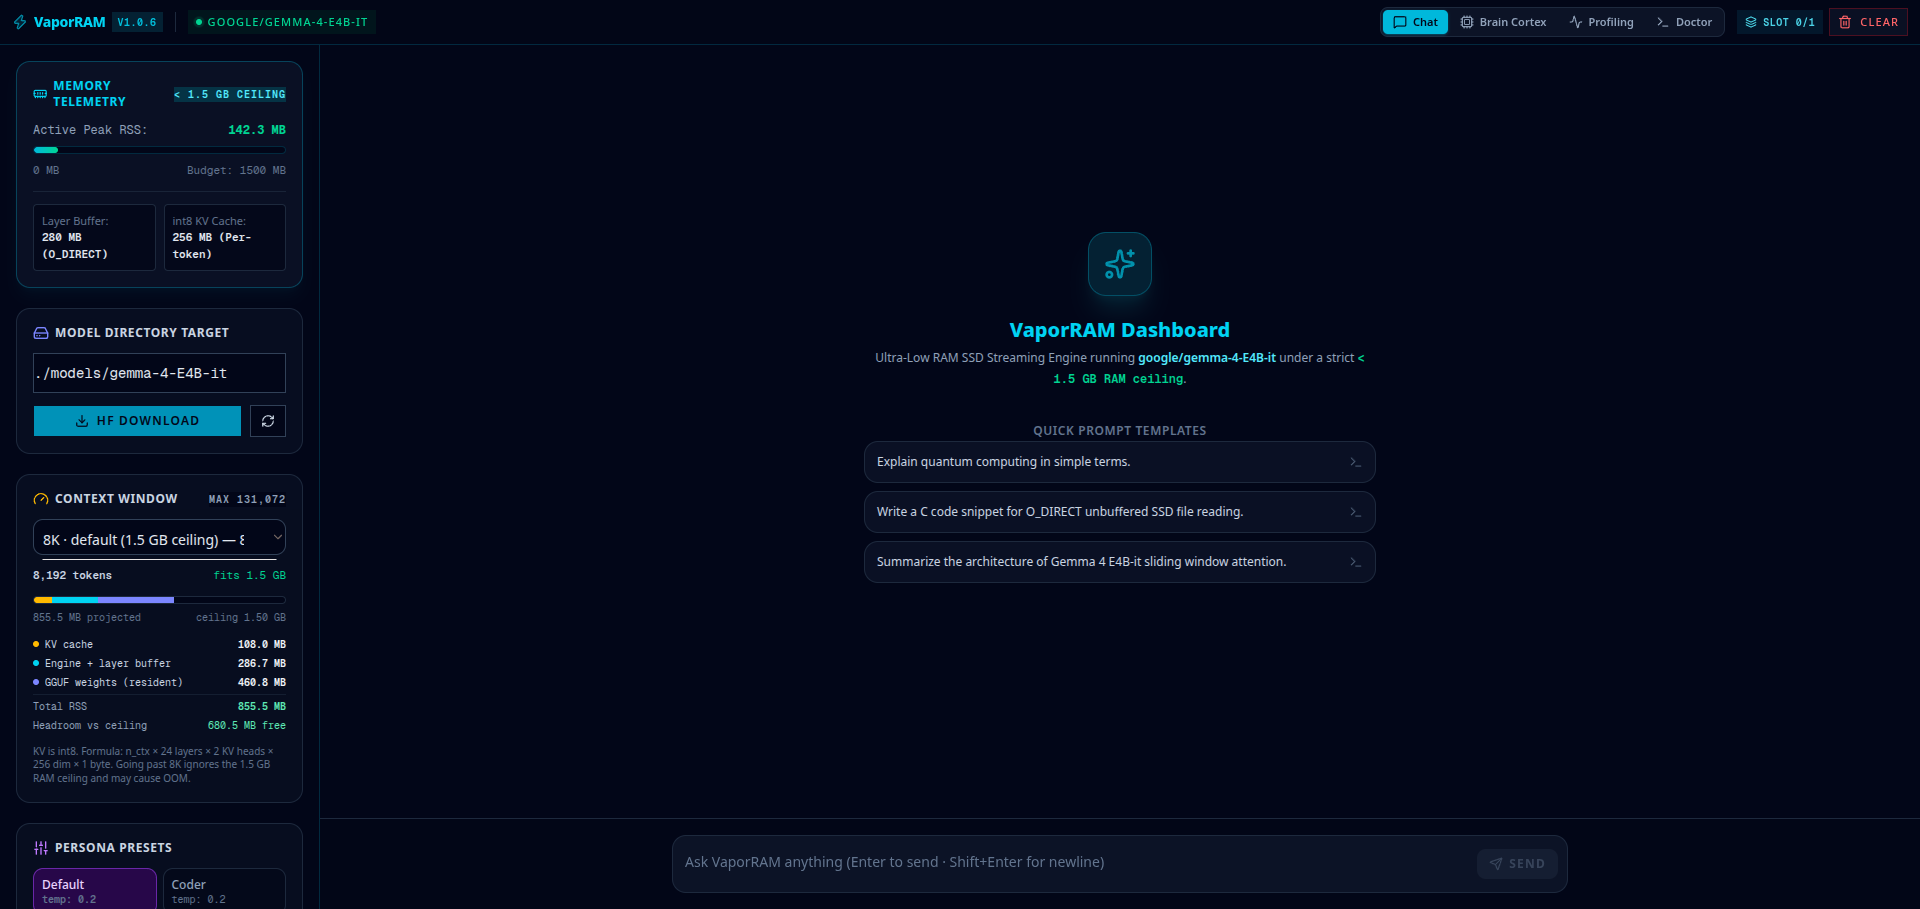This screenshot has width=1920, height=909.
Task: Click the SLOT 0/1 indicator
Action: tap(1779, 22)
